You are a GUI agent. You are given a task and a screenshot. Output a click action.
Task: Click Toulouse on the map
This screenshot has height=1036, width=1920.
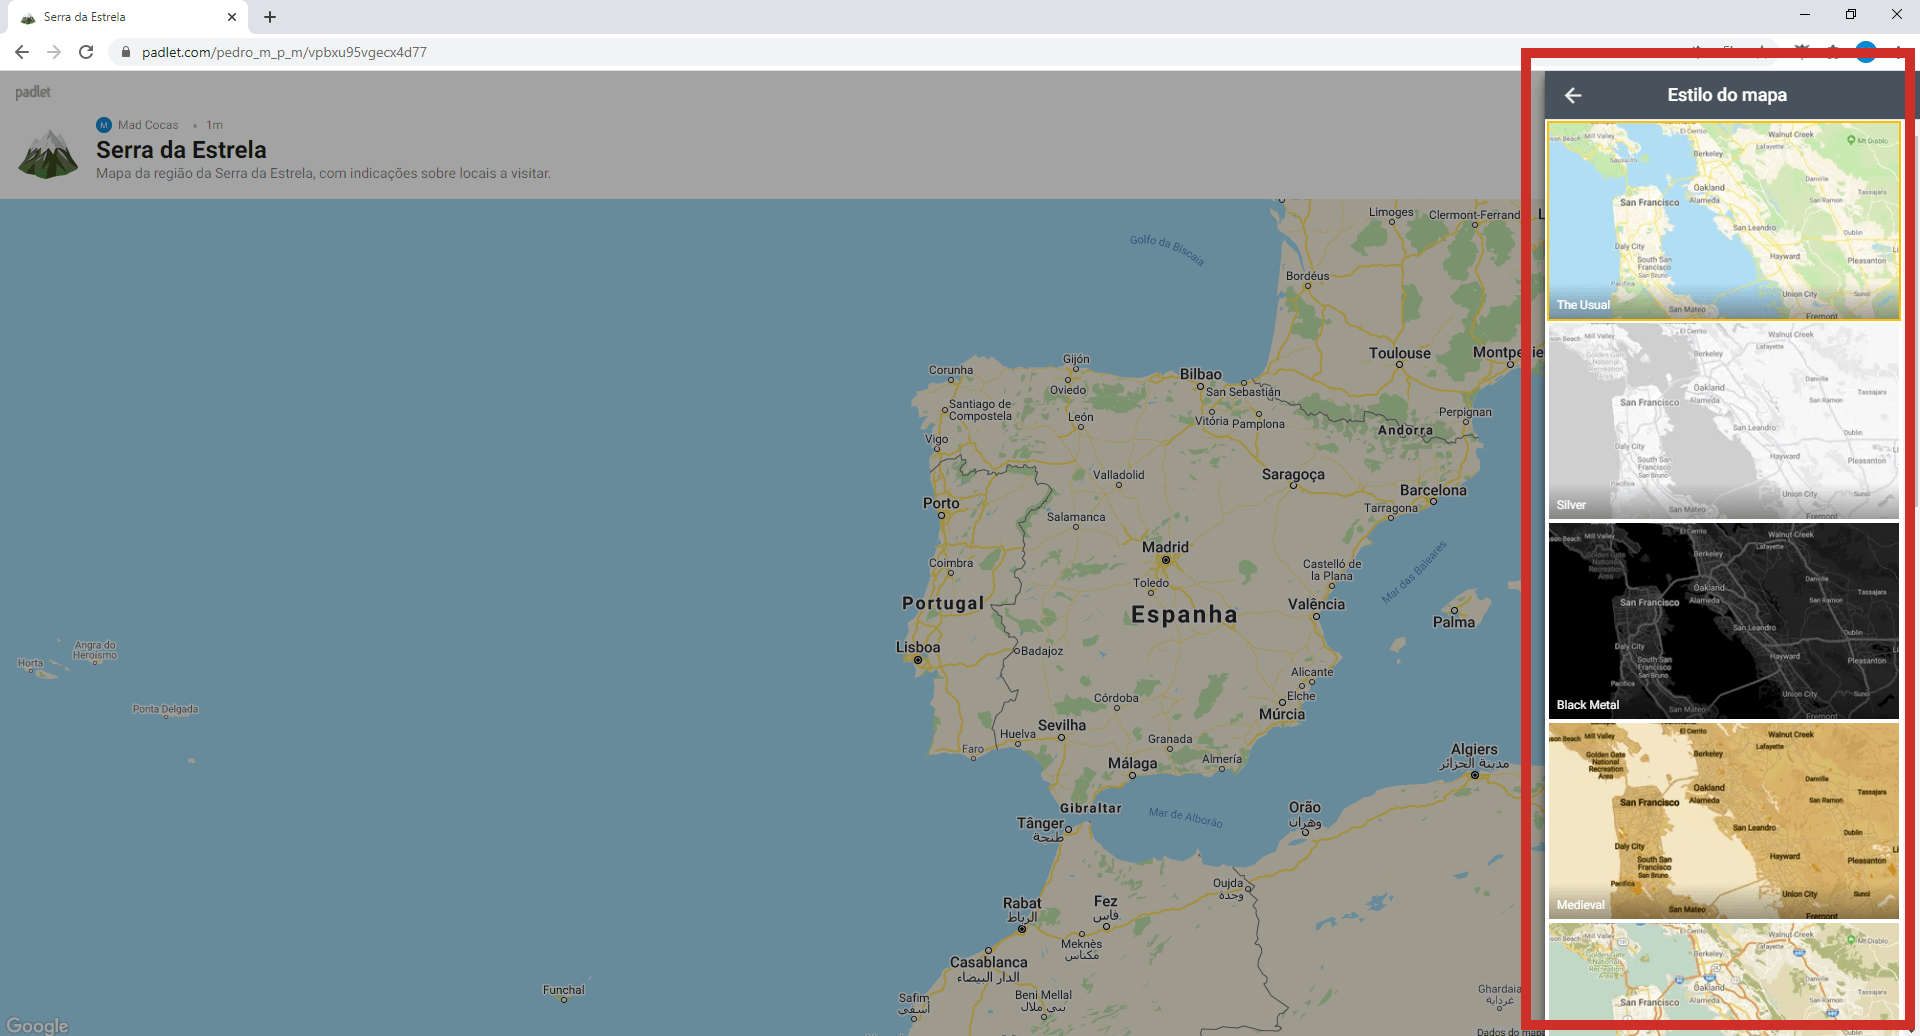point(1400,353)
